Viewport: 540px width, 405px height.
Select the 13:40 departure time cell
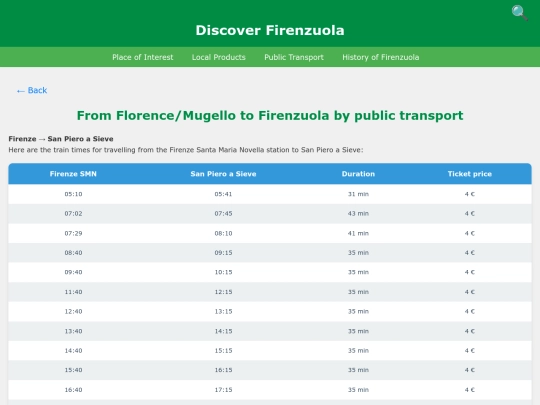click(73, 331)
